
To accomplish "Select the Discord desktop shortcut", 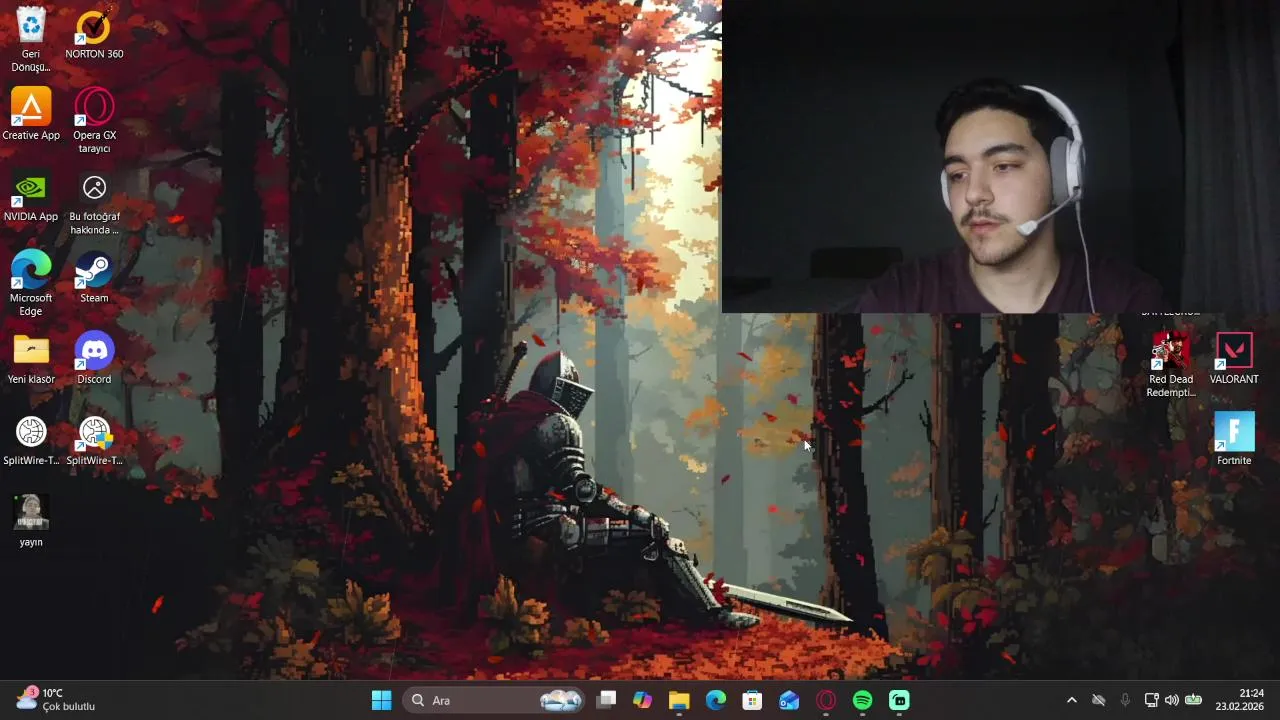I will pos(94,358).
